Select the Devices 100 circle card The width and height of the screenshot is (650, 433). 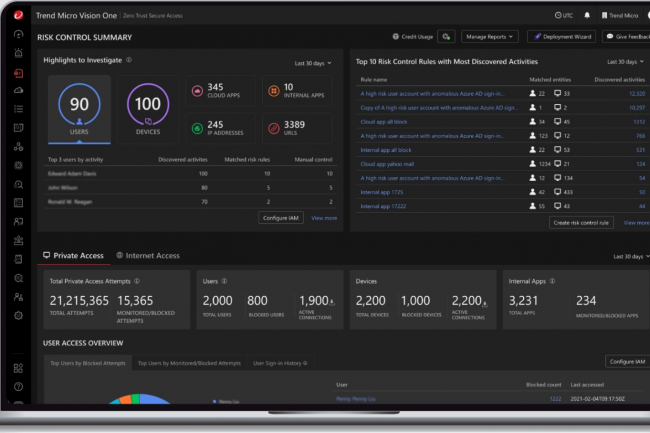(x=147, y=108)
